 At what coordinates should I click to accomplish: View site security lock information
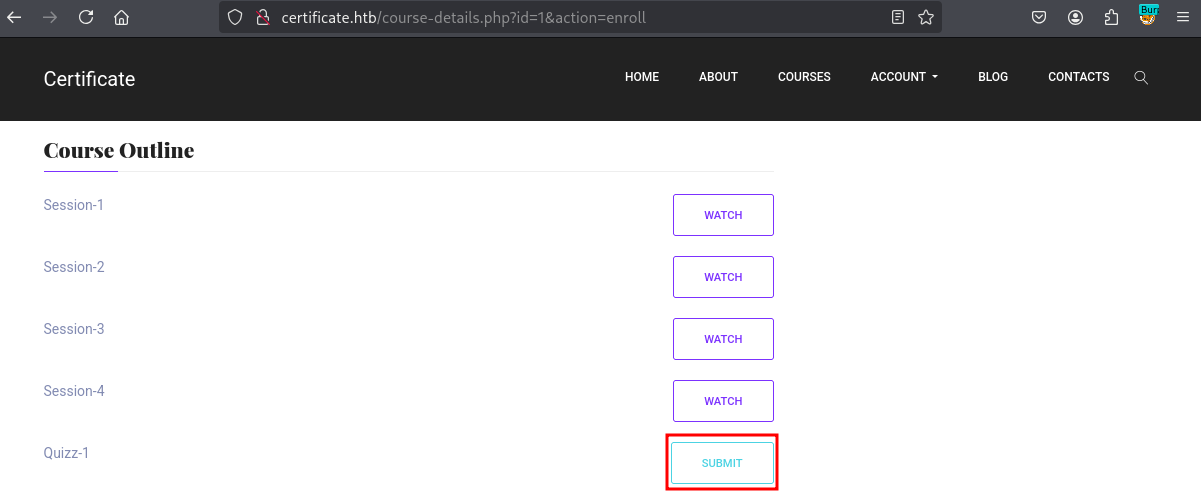click(263, 17)
